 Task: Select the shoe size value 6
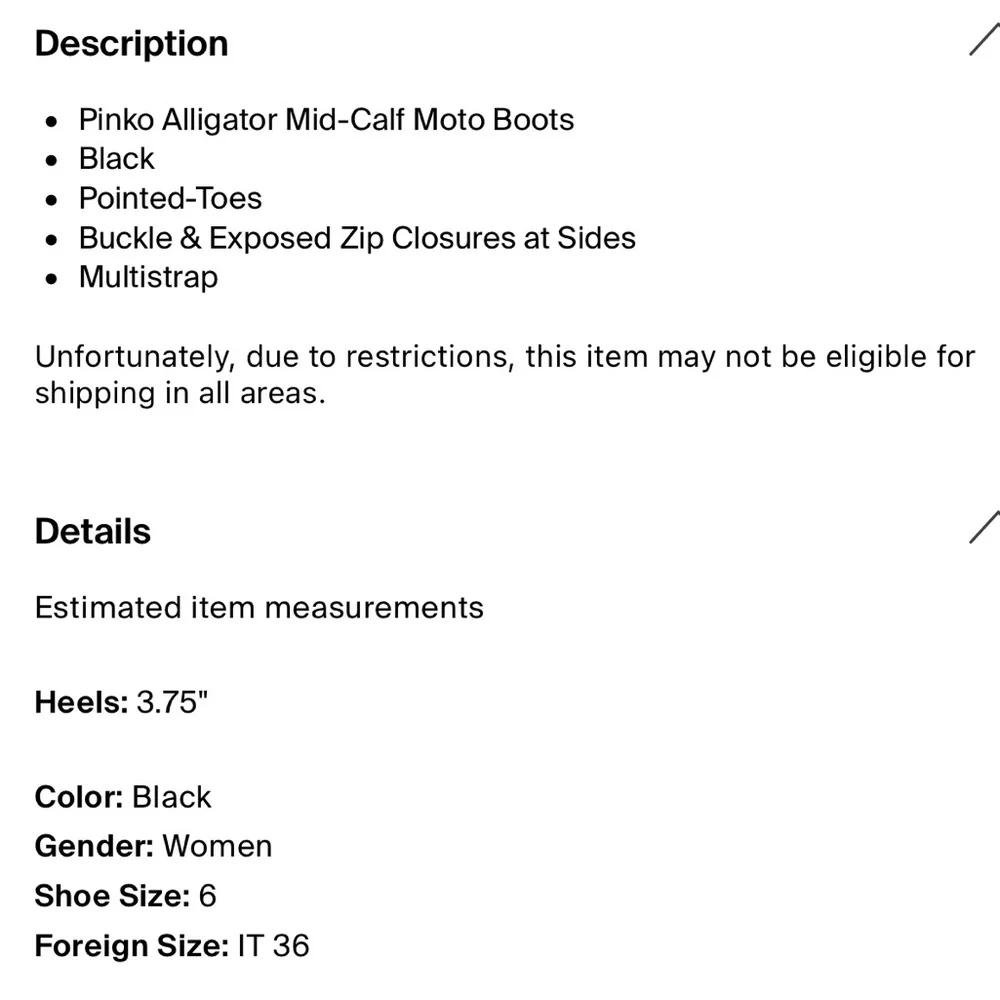tap(207, 895)
